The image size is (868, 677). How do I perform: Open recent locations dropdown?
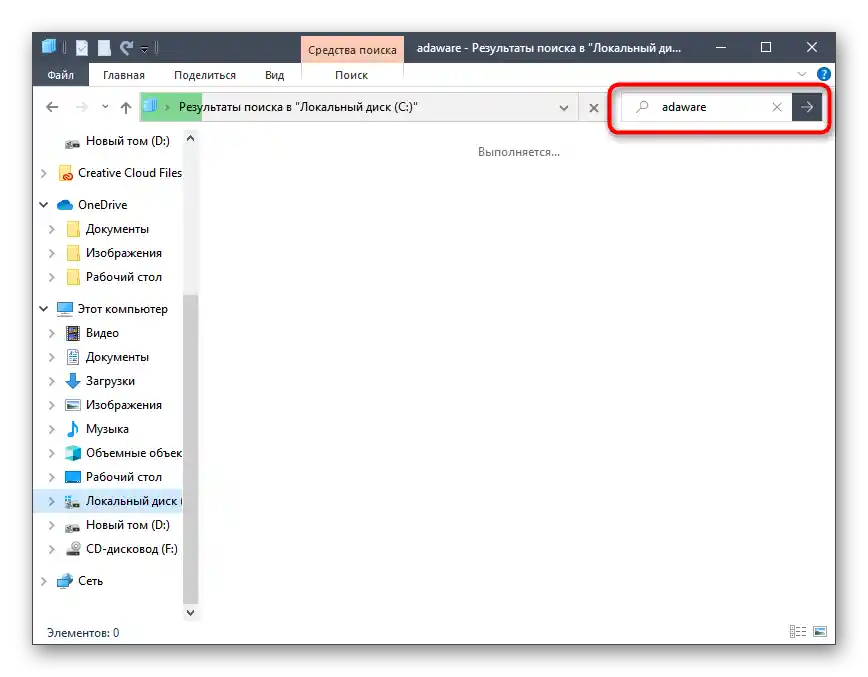pyautogui.click(x=105, y=107)
